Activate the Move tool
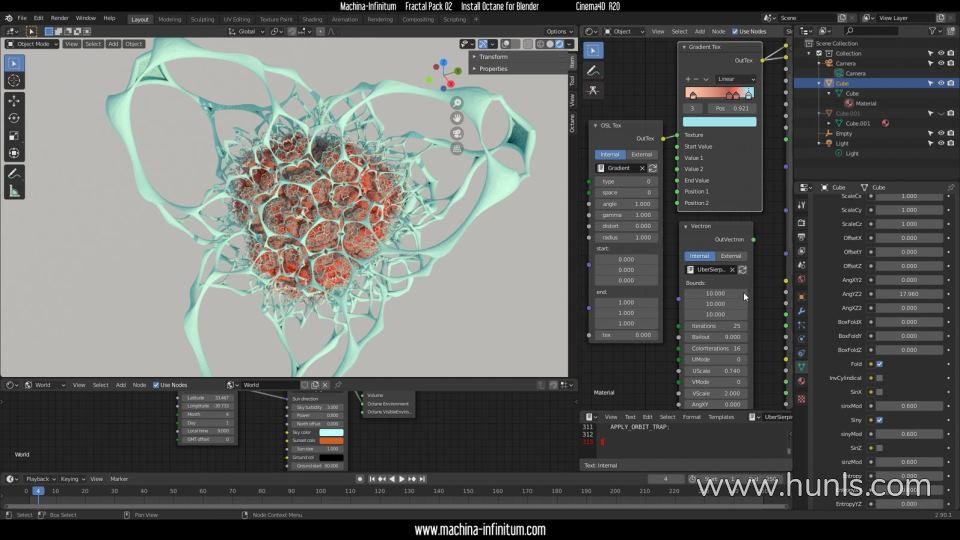The width and height of the screenshot is (960, 540). tap(14, 100)
